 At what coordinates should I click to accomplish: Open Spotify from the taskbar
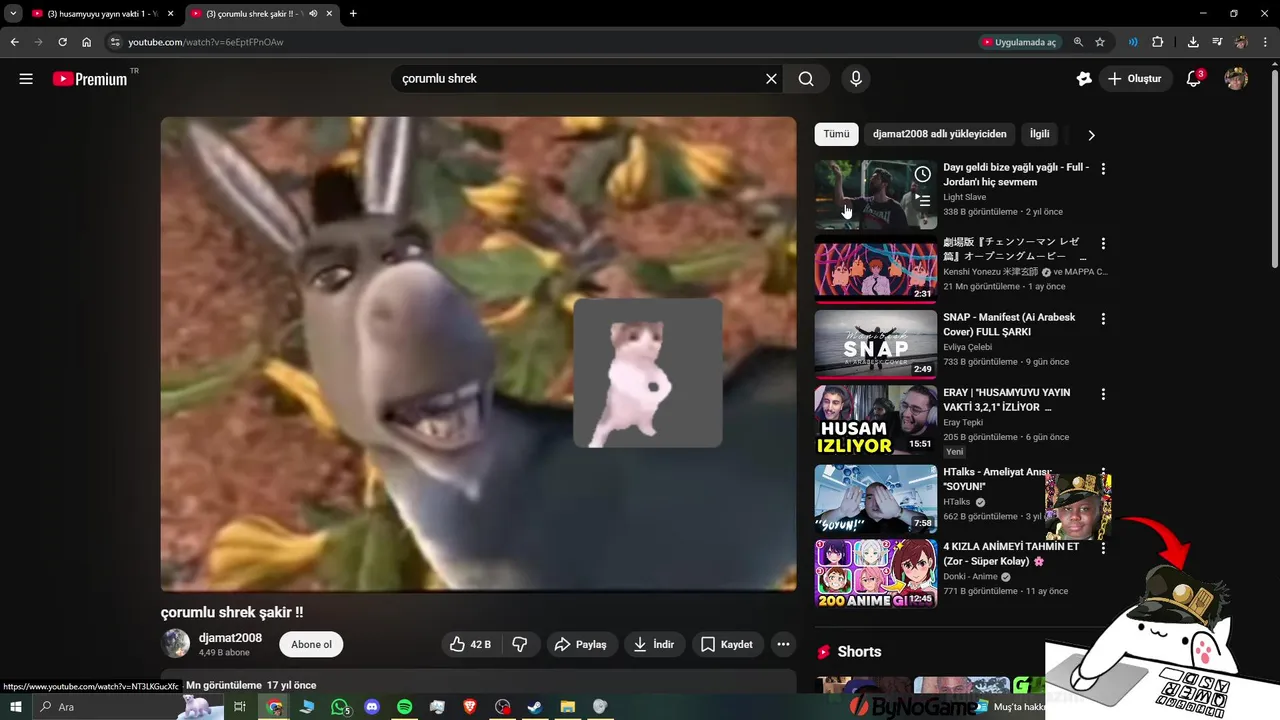point(404,707)
